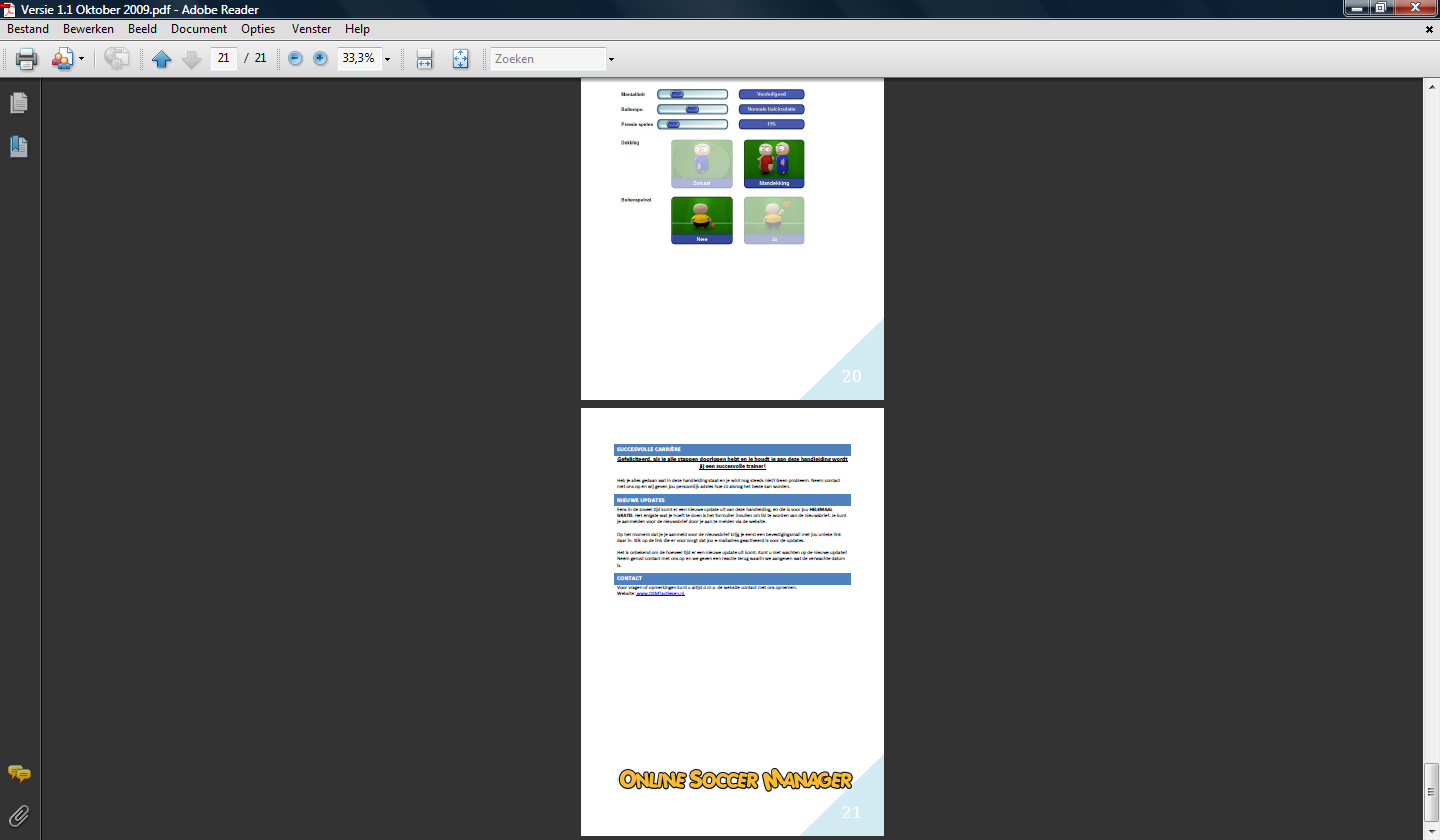1440x840 pixels.
Task: Click the Mentaliteit slider on page 20
Action: (692, 94)
